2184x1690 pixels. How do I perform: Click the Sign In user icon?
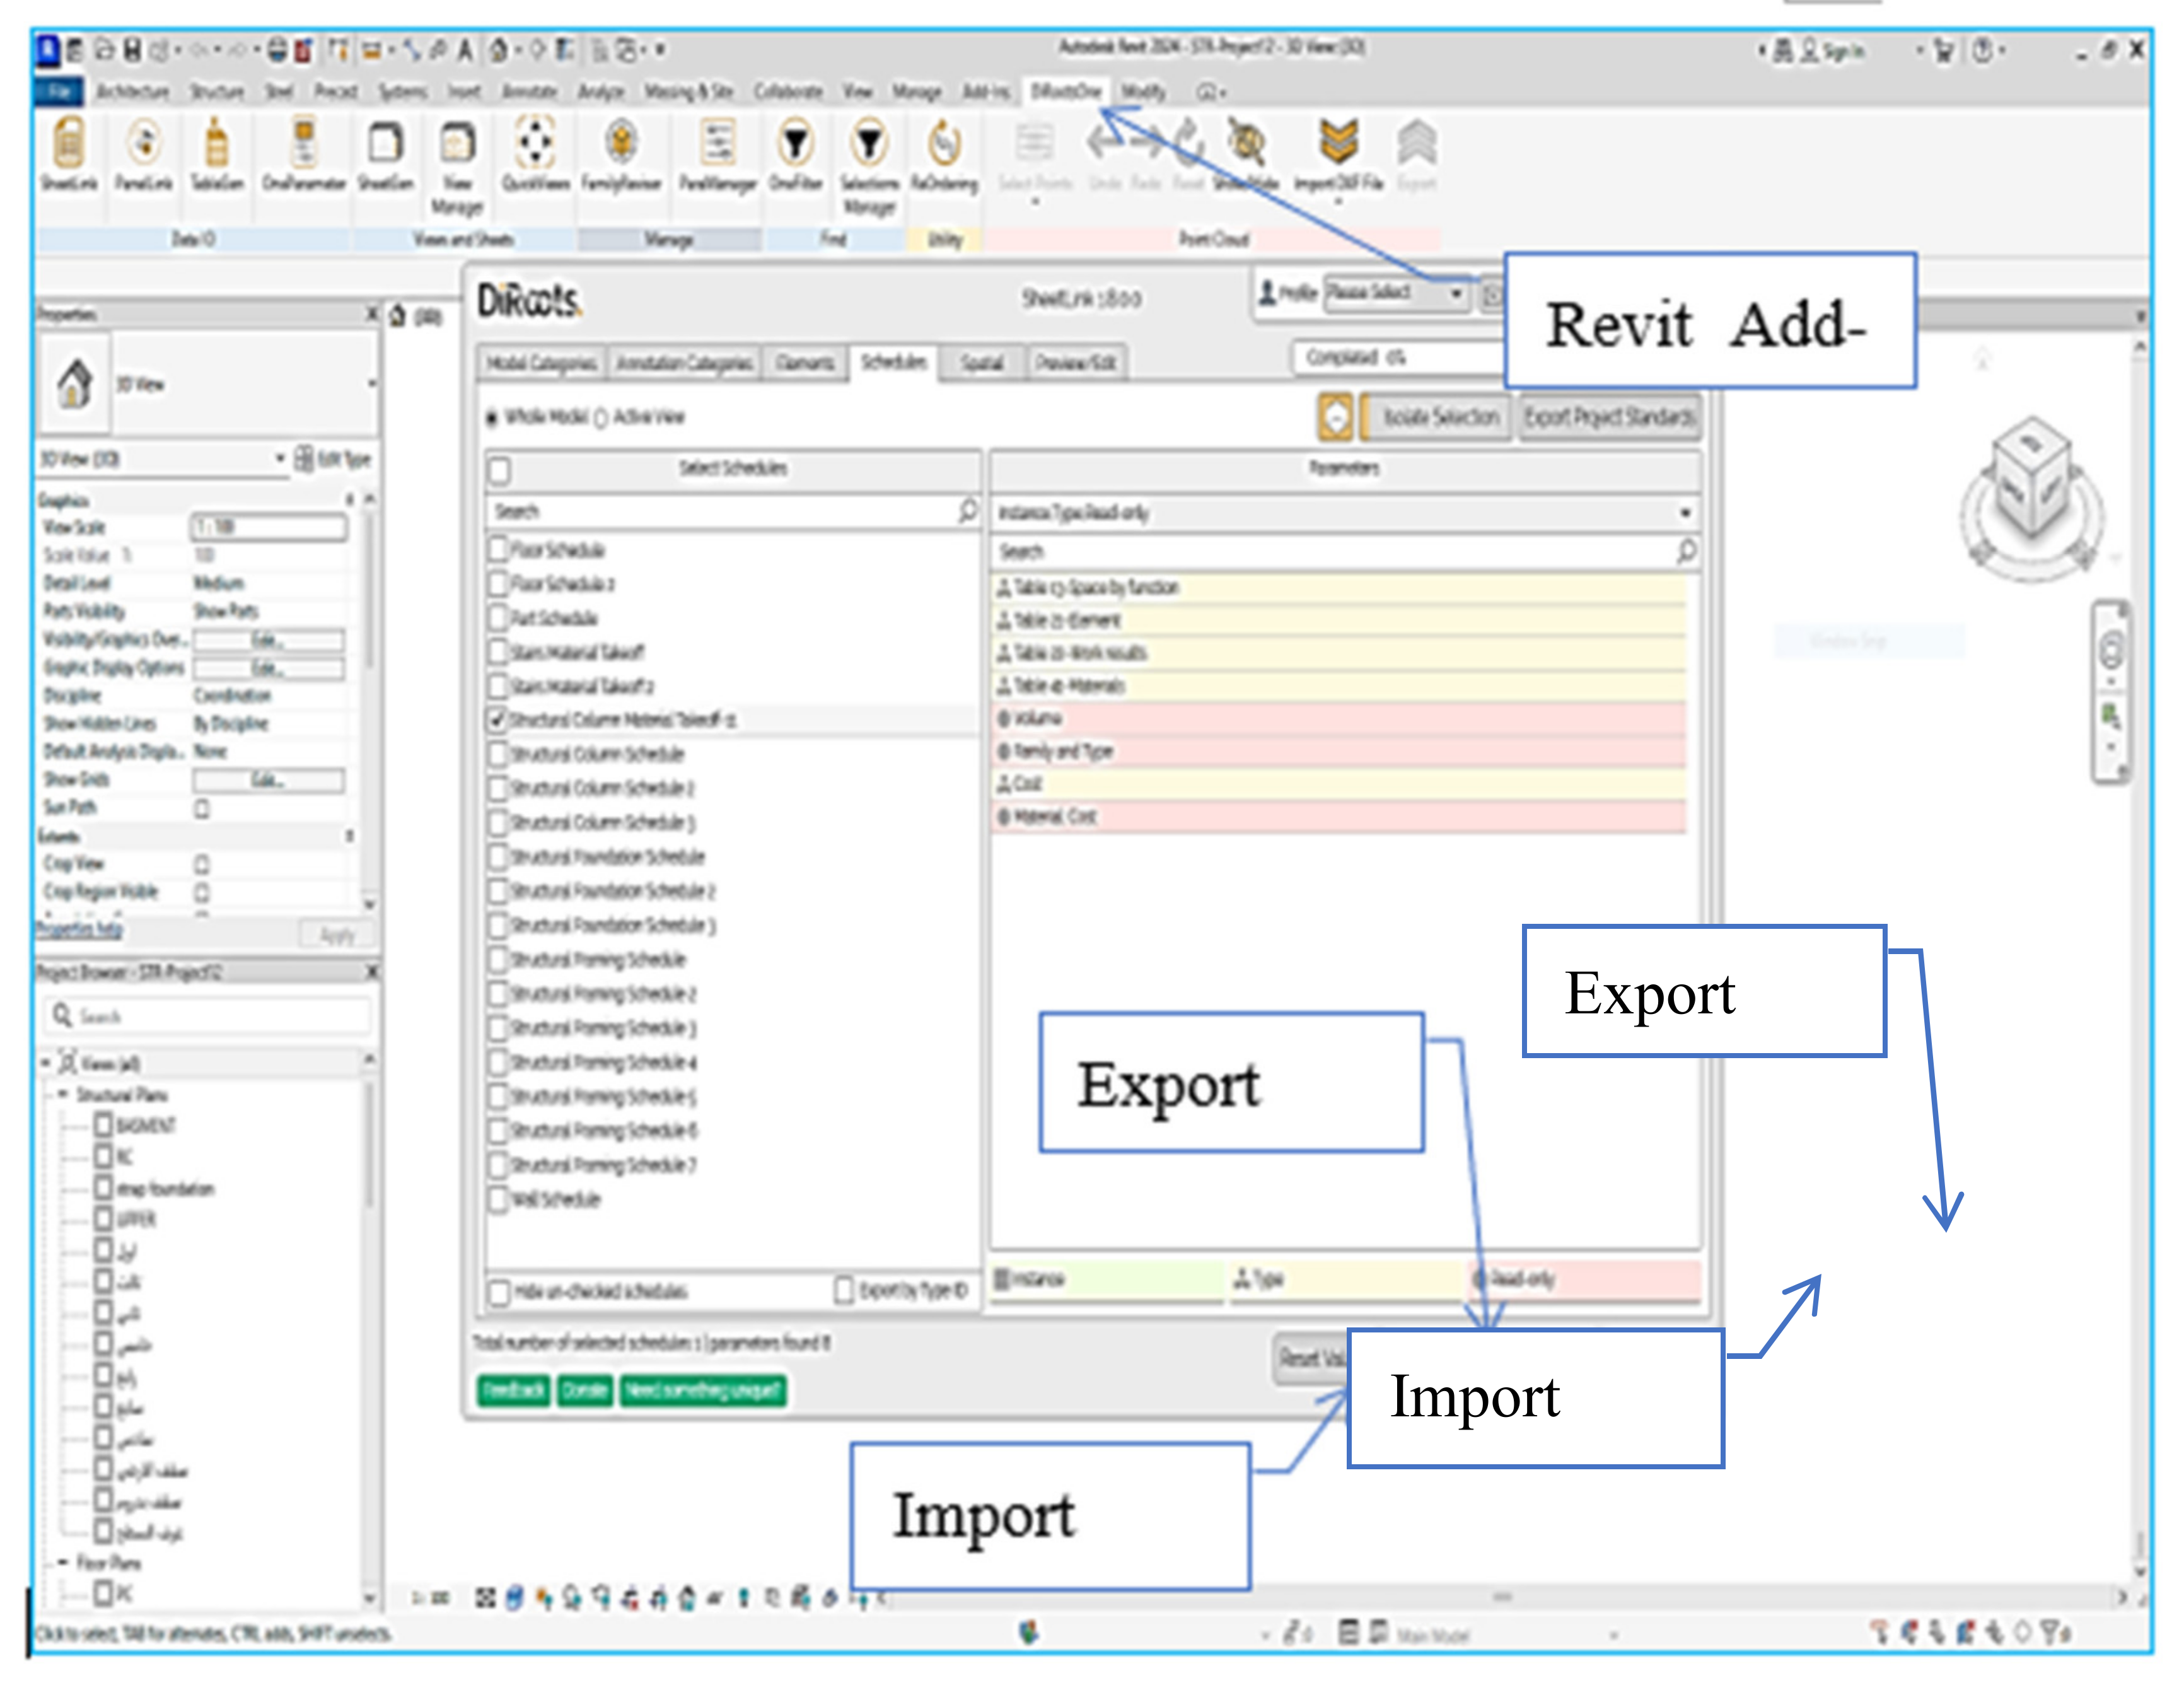pyautogui.click(x=1809, y=50)
